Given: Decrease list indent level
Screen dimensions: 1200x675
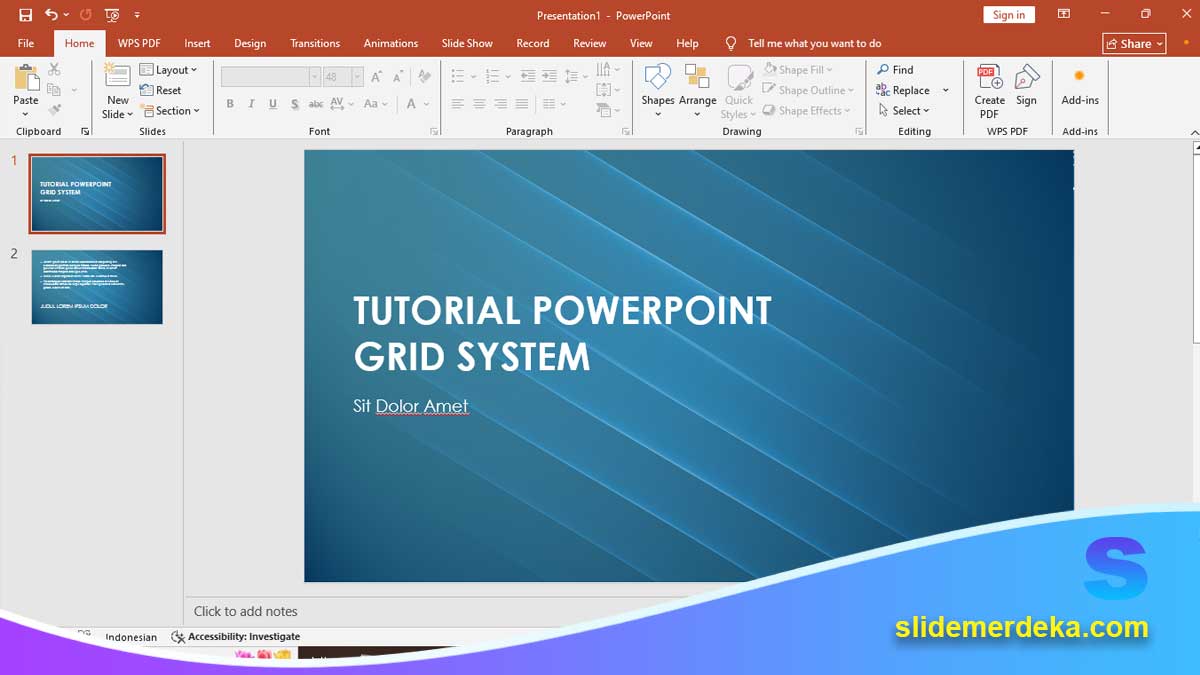Looking at the screenshot, I should coord(527,76).
